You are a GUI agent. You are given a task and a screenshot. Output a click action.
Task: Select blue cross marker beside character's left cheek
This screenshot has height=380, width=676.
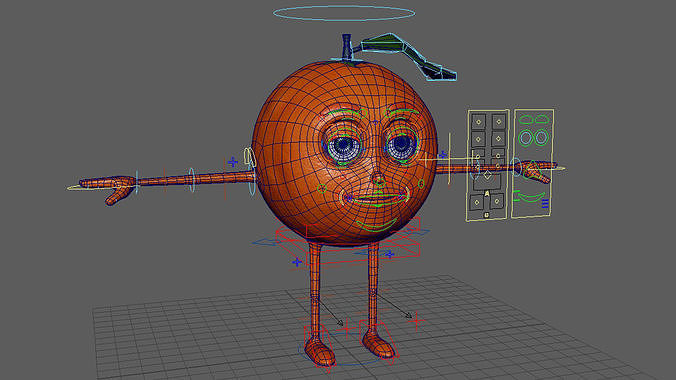443,154
